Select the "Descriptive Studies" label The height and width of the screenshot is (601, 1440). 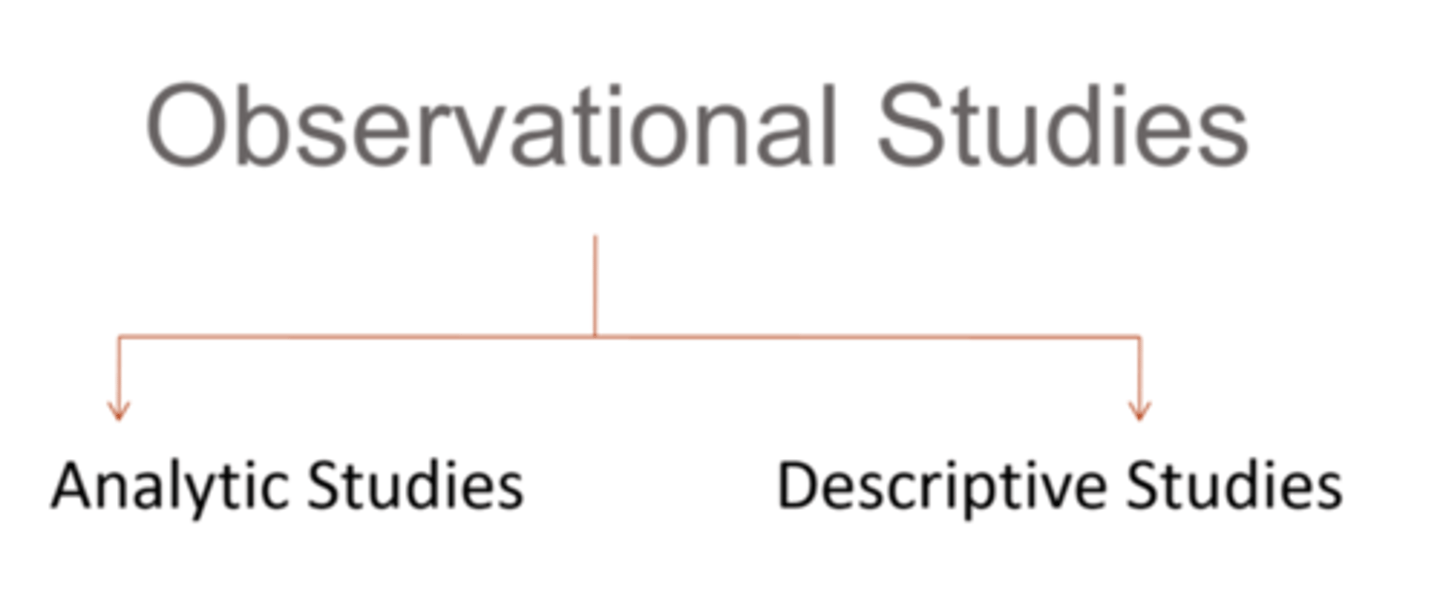pos(1060,487)
